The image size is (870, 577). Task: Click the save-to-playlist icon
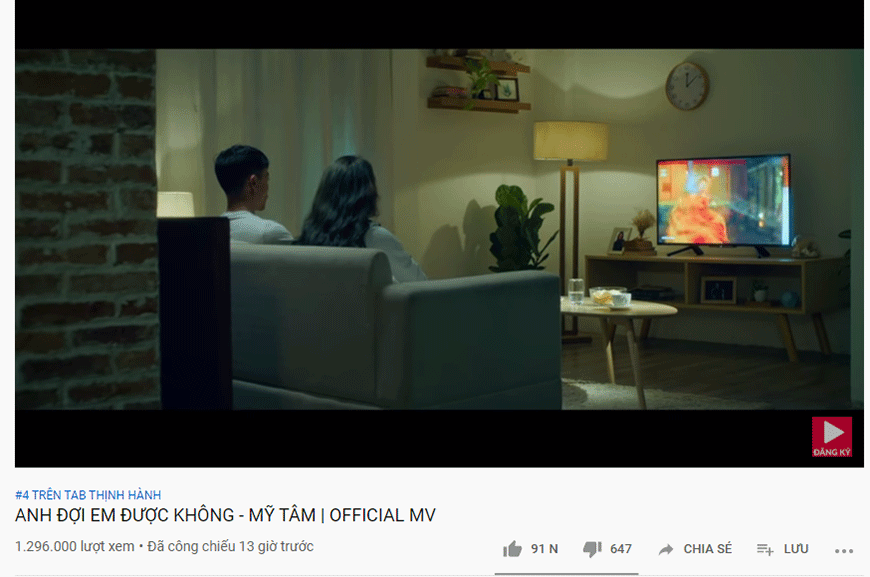765,549
